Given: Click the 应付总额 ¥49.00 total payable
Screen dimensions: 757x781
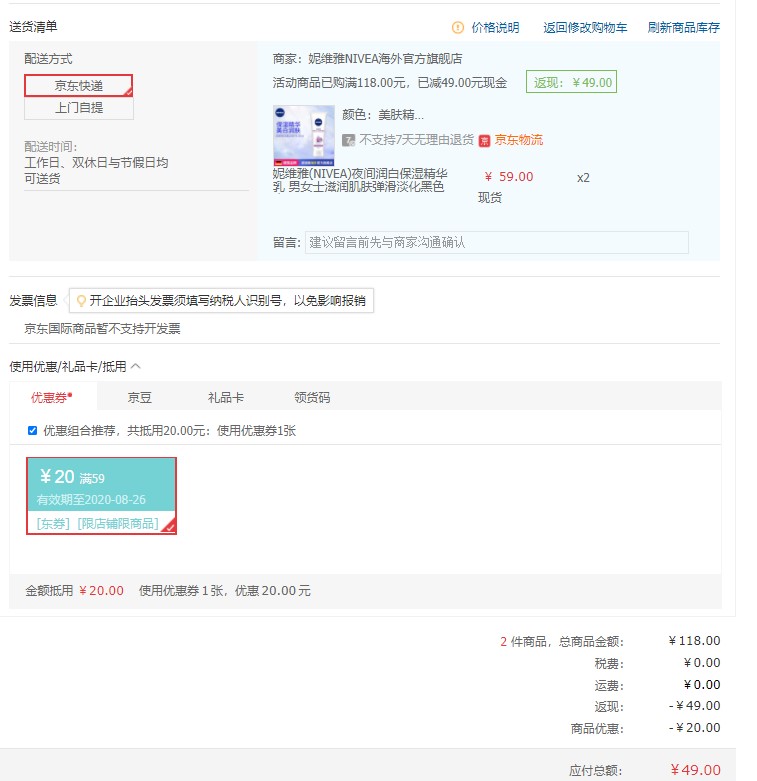Looking at the screenshot, I should [x=695, y=770].
